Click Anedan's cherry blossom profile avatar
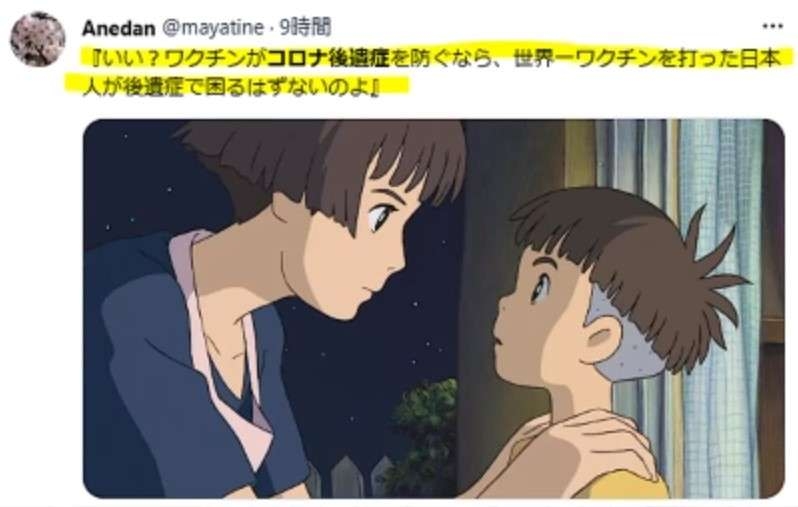The width and height of the screenshot is (798, 507). (x=37, y=39)
